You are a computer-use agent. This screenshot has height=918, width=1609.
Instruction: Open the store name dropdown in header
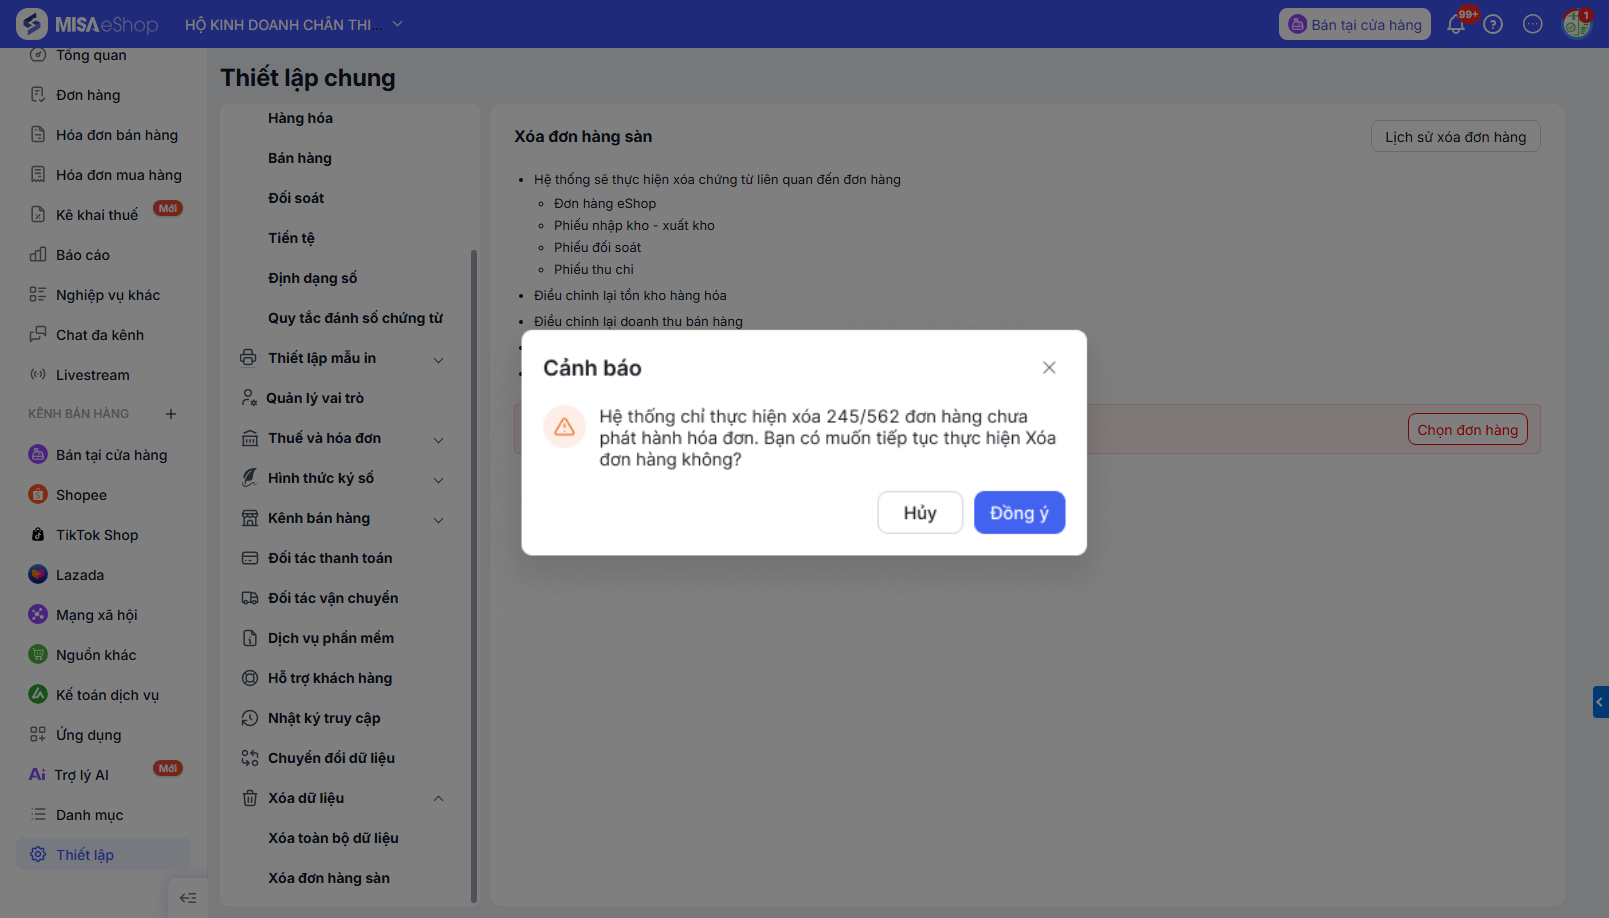point(397,24)
